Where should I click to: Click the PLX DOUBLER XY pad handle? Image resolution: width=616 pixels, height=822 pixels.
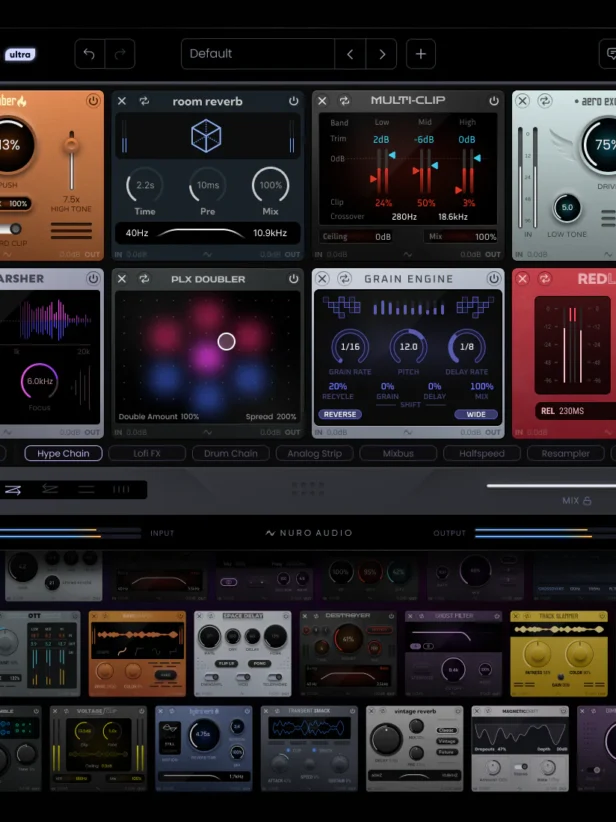click(x=226, y=342)
